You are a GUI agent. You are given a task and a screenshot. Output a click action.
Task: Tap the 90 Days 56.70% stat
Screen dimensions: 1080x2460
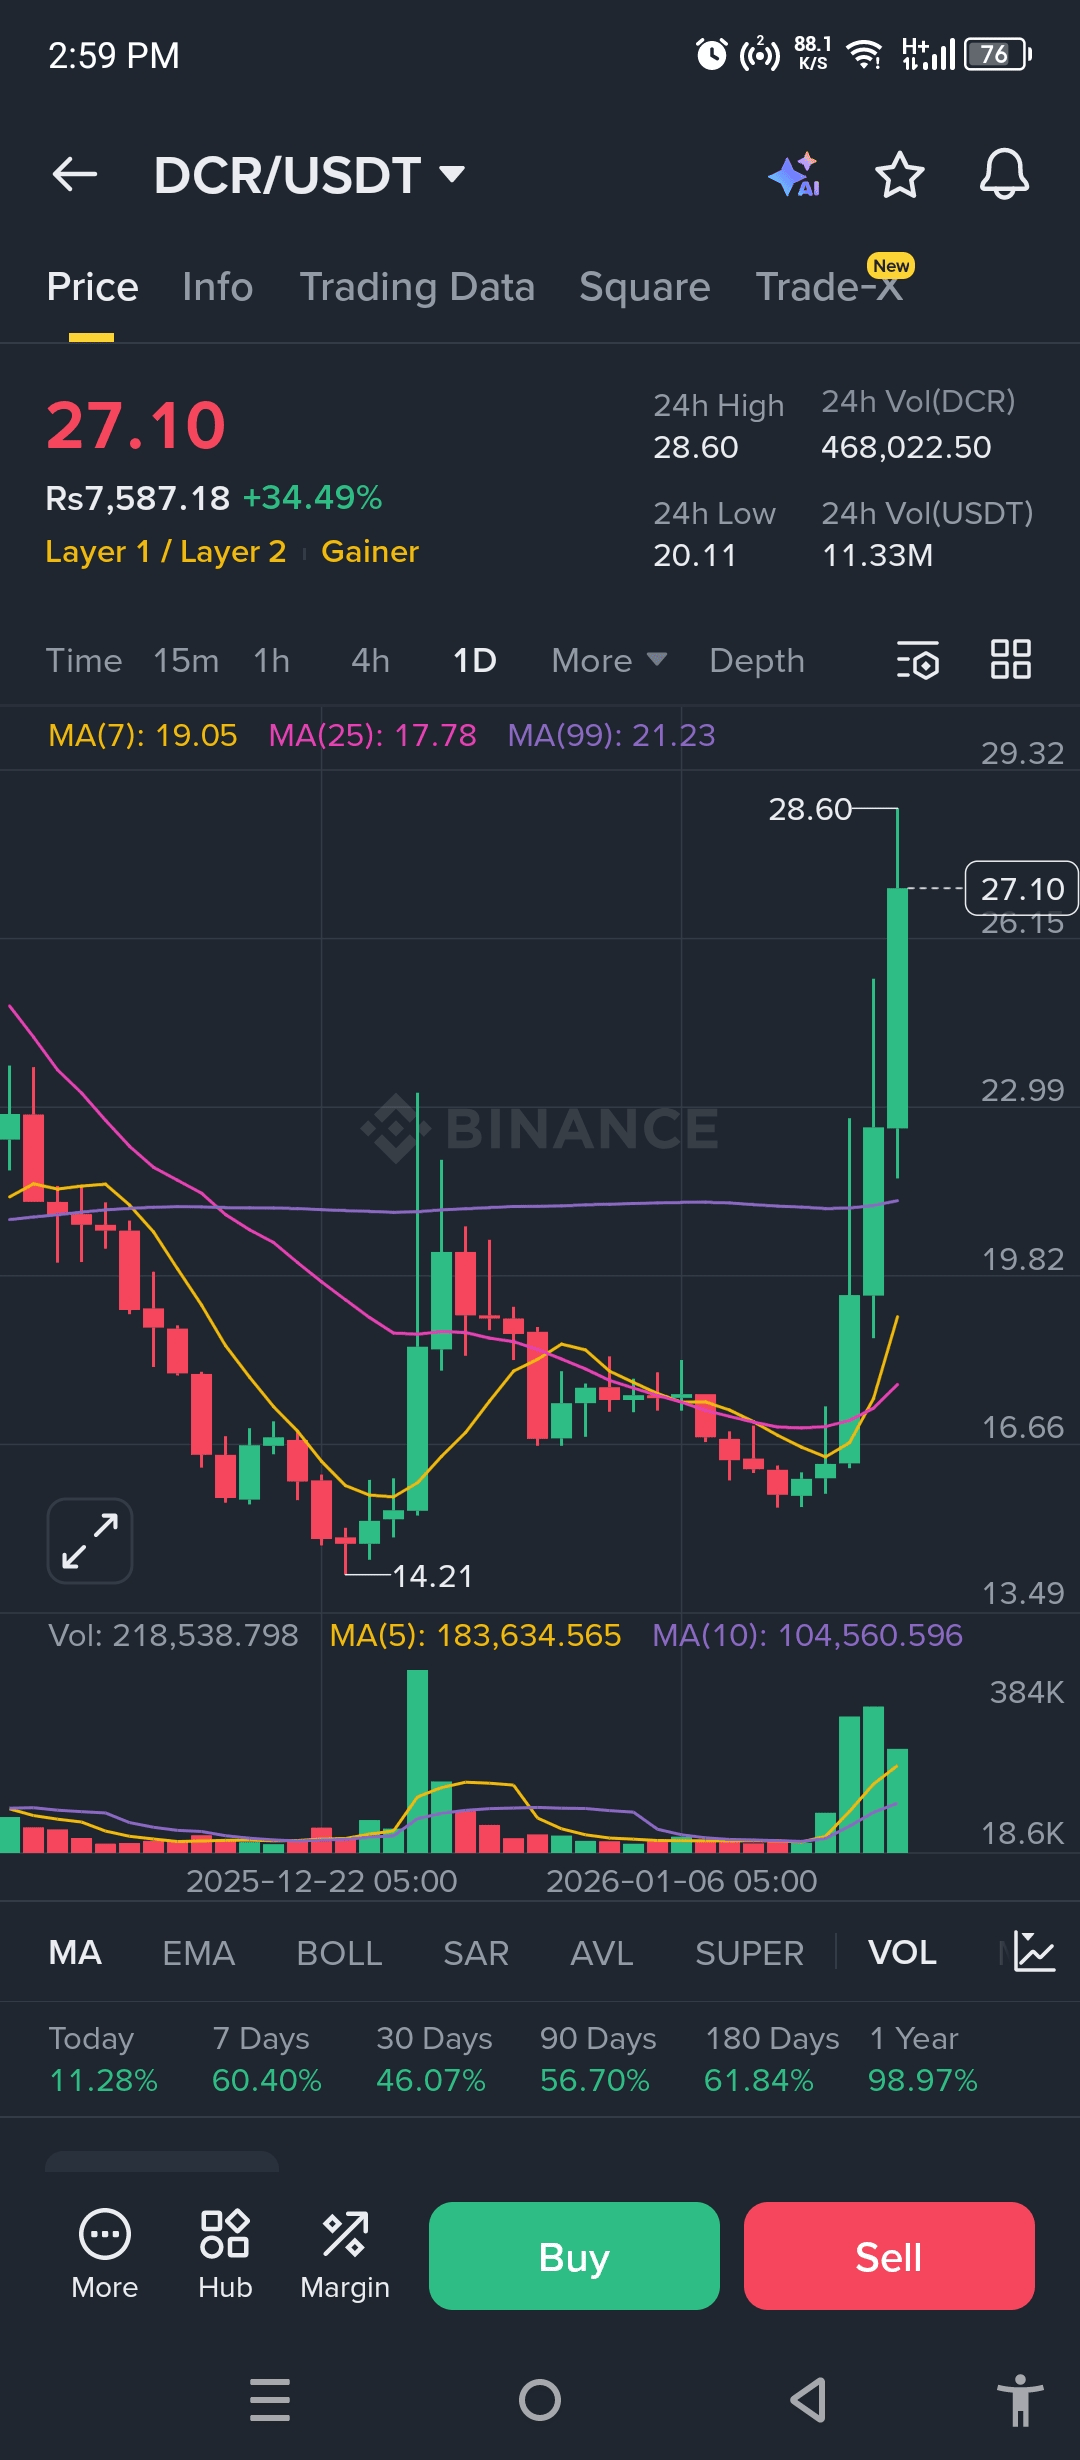coord(597,2059)
